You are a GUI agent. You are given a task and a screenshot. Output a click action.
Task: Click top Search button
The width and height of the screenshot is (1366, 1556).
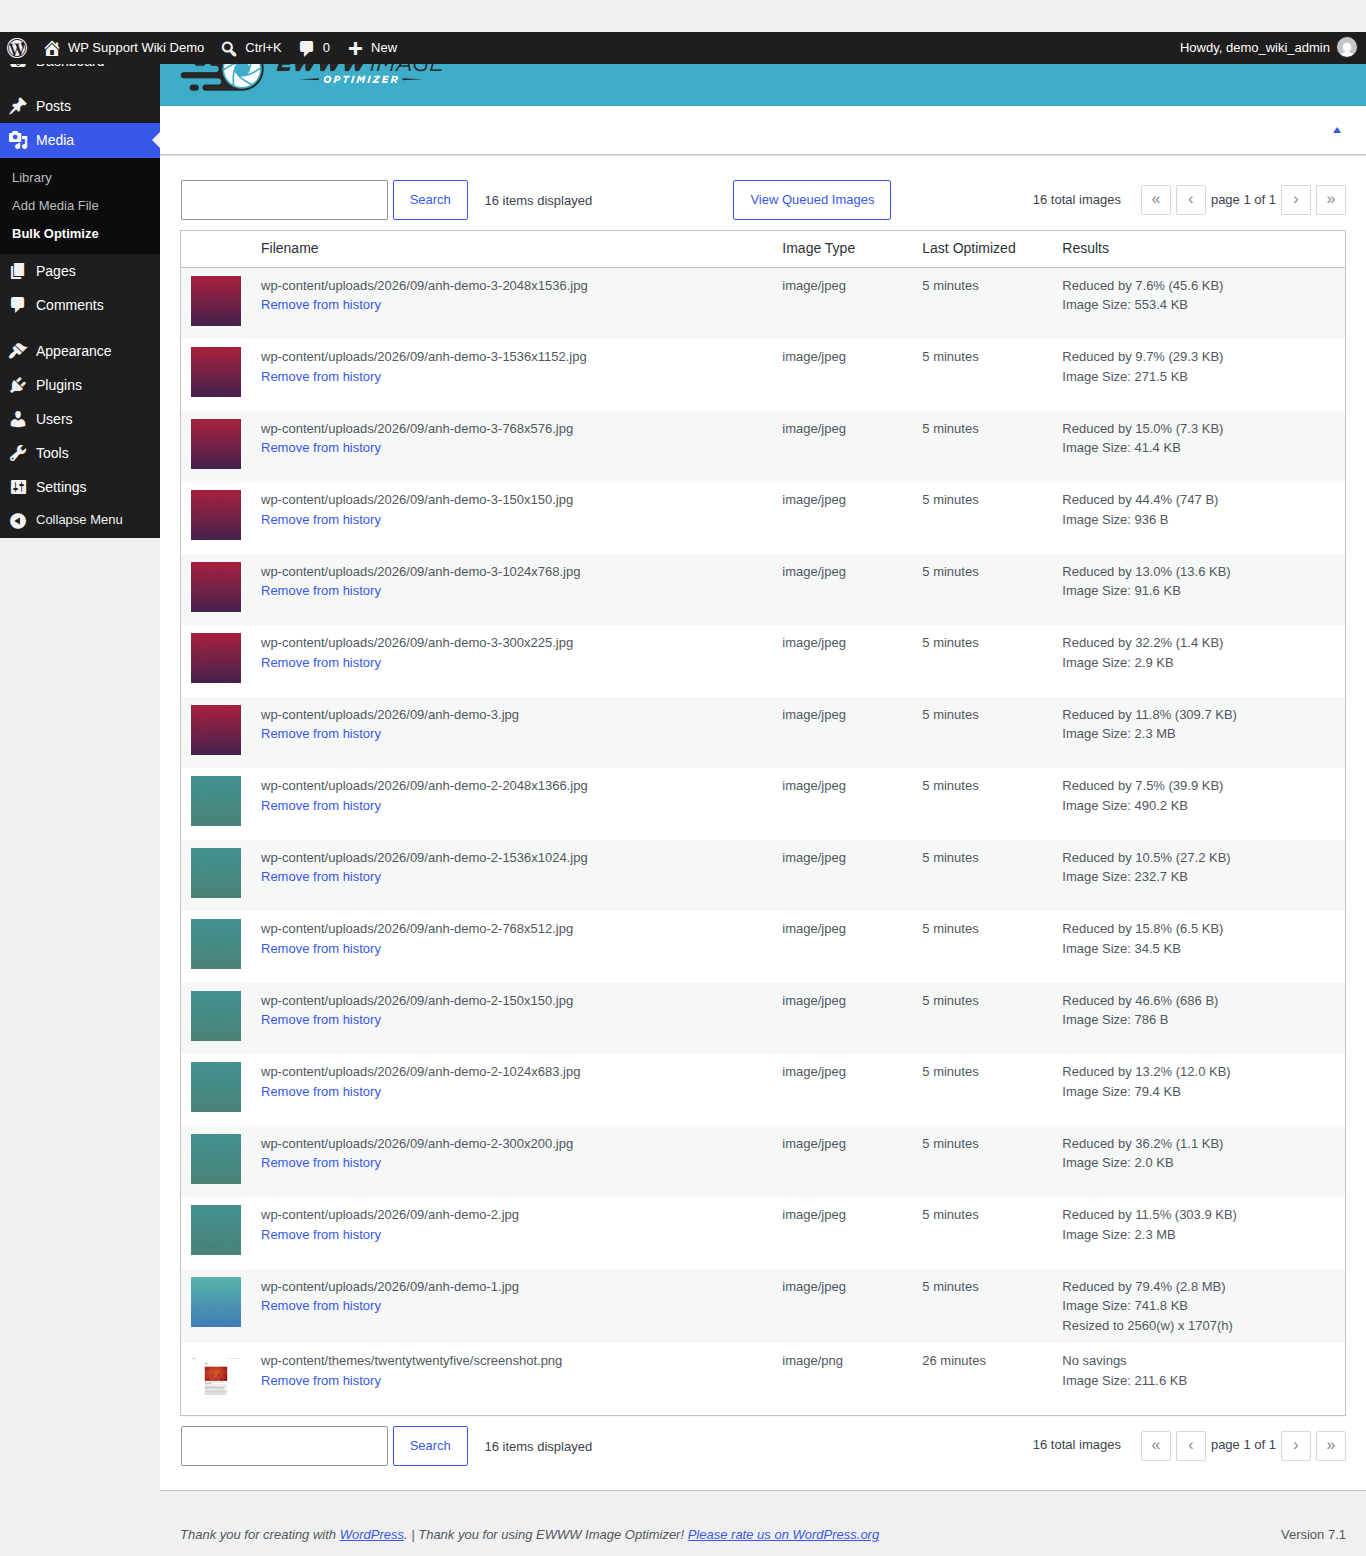pos(430,200)
